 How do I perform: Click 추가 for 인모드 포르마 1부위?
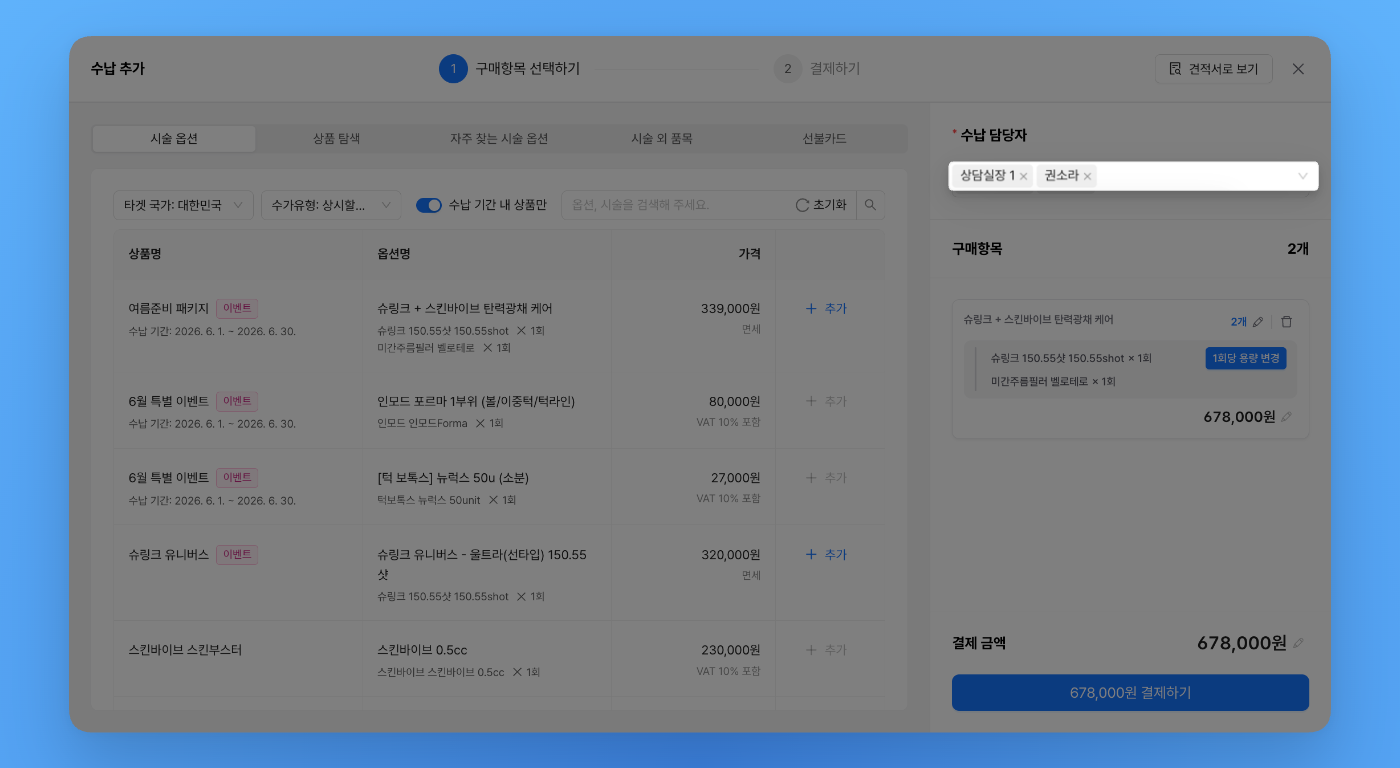click(826, 401)
